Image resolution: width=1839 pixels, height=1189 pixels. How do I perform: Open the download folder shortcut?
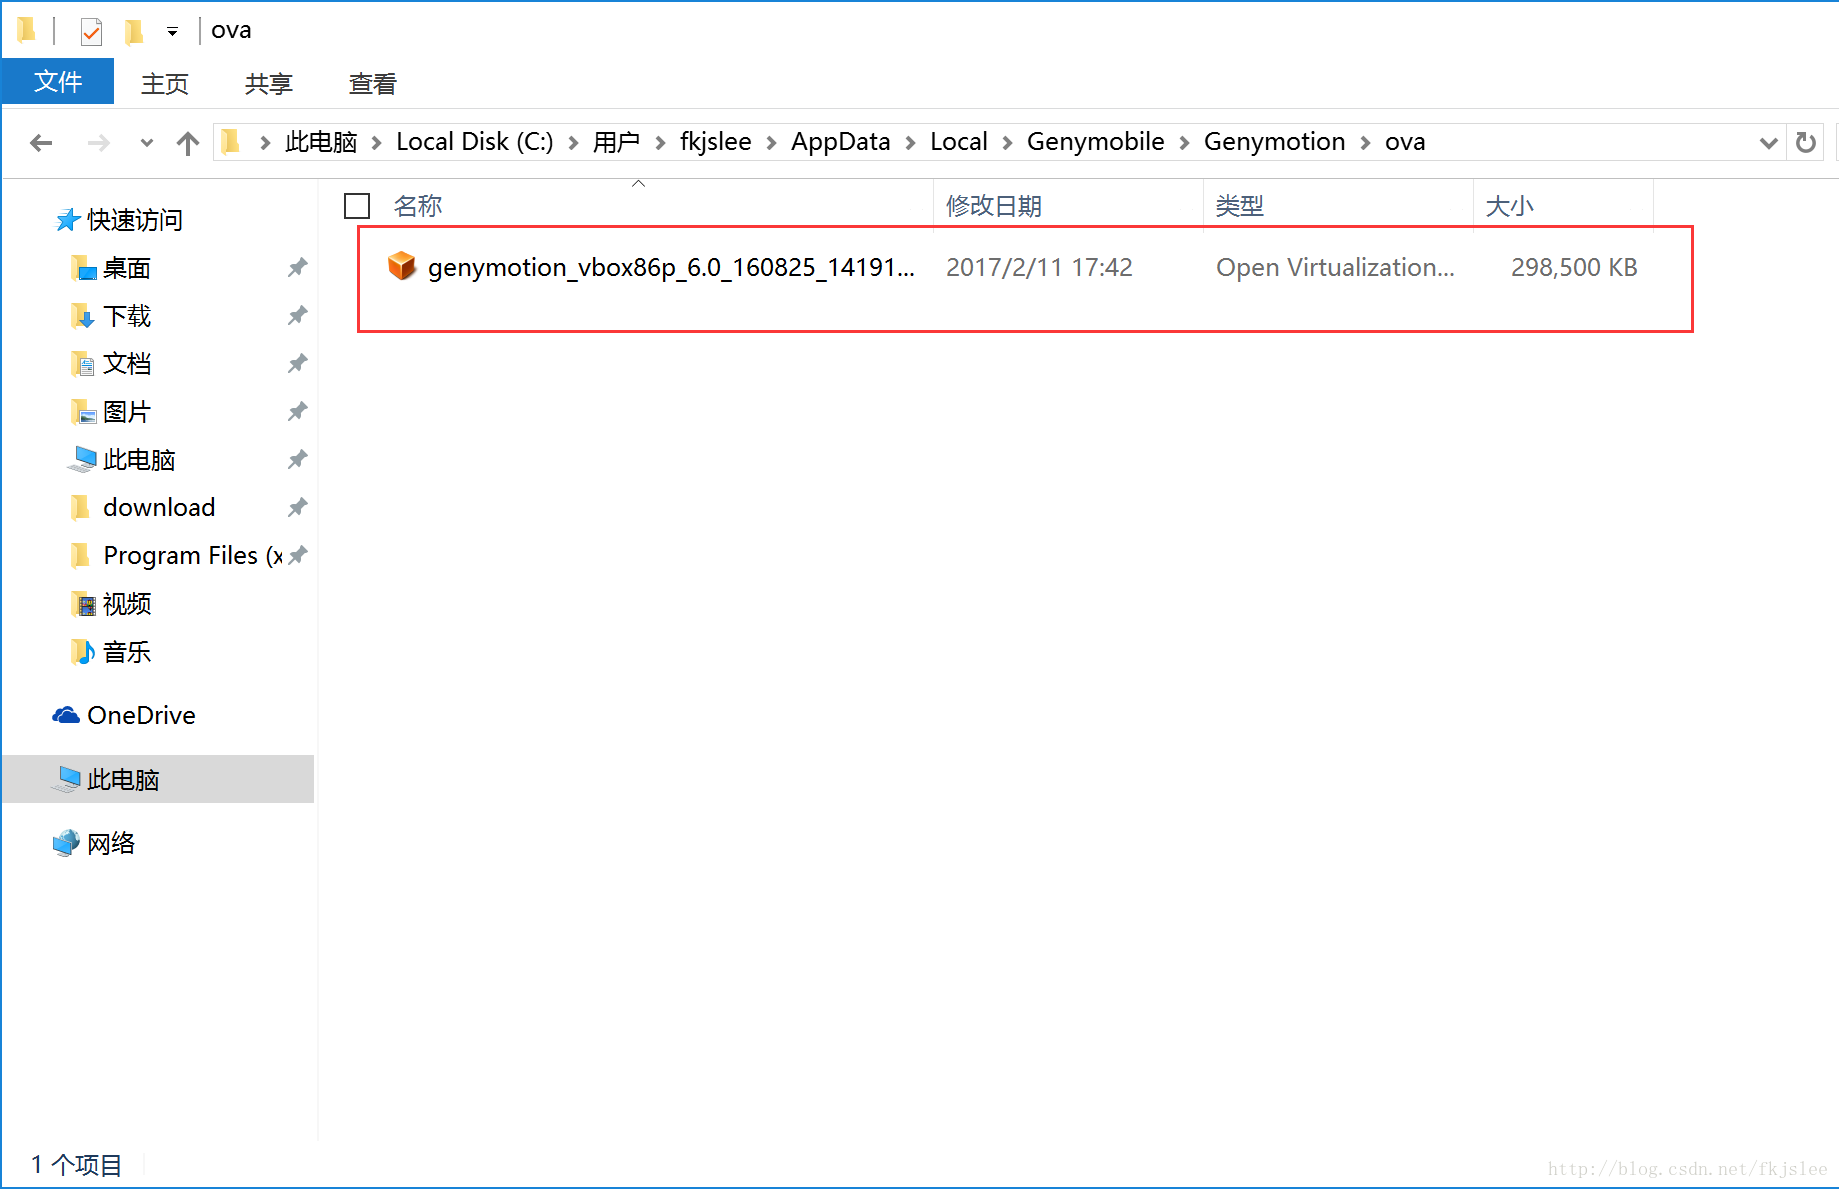coord(159,508)
